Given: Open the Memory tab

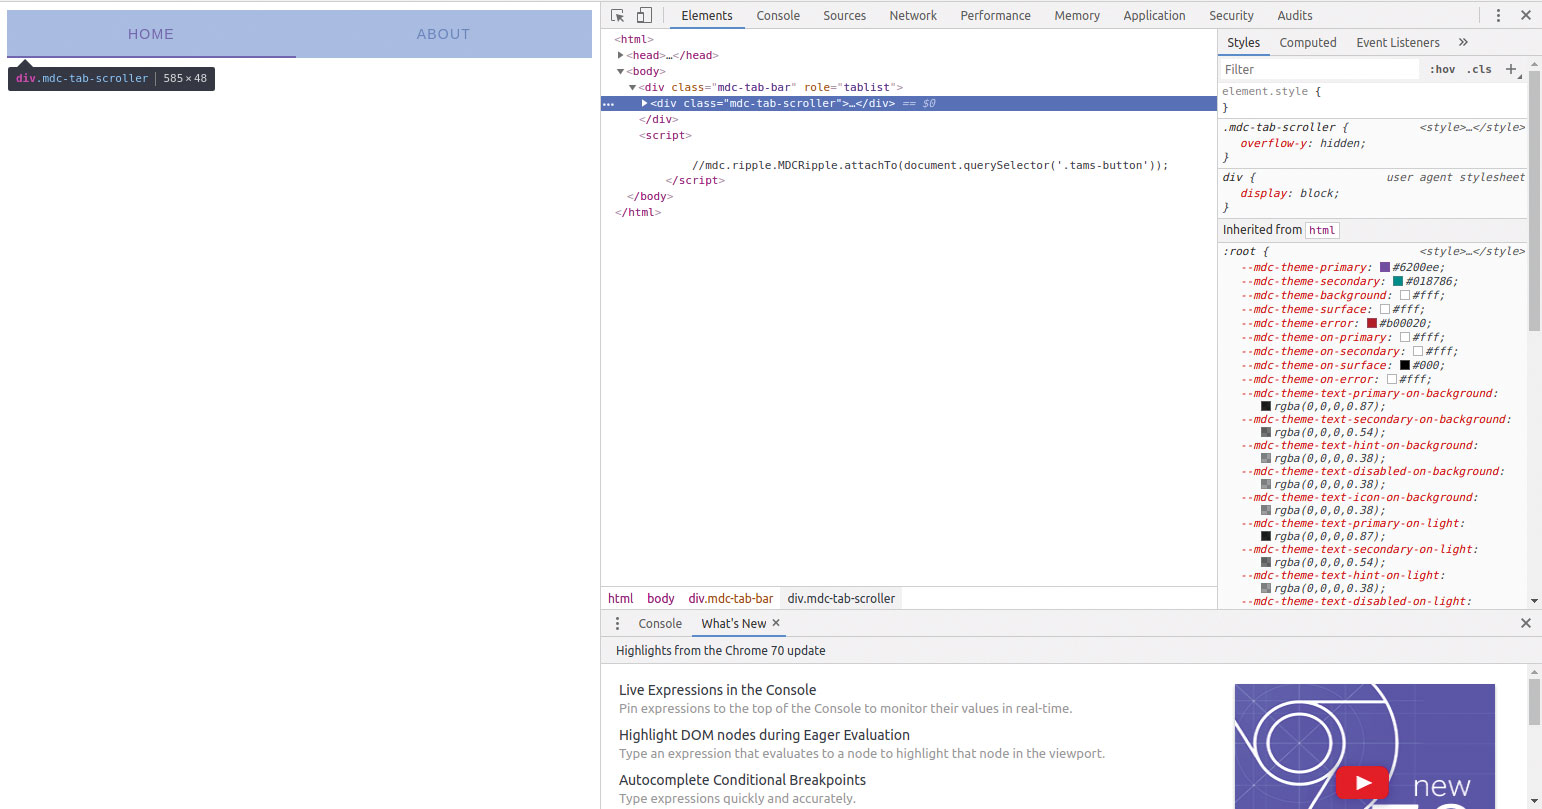Looking at the screenshot, I should [x=1077, y=15].
